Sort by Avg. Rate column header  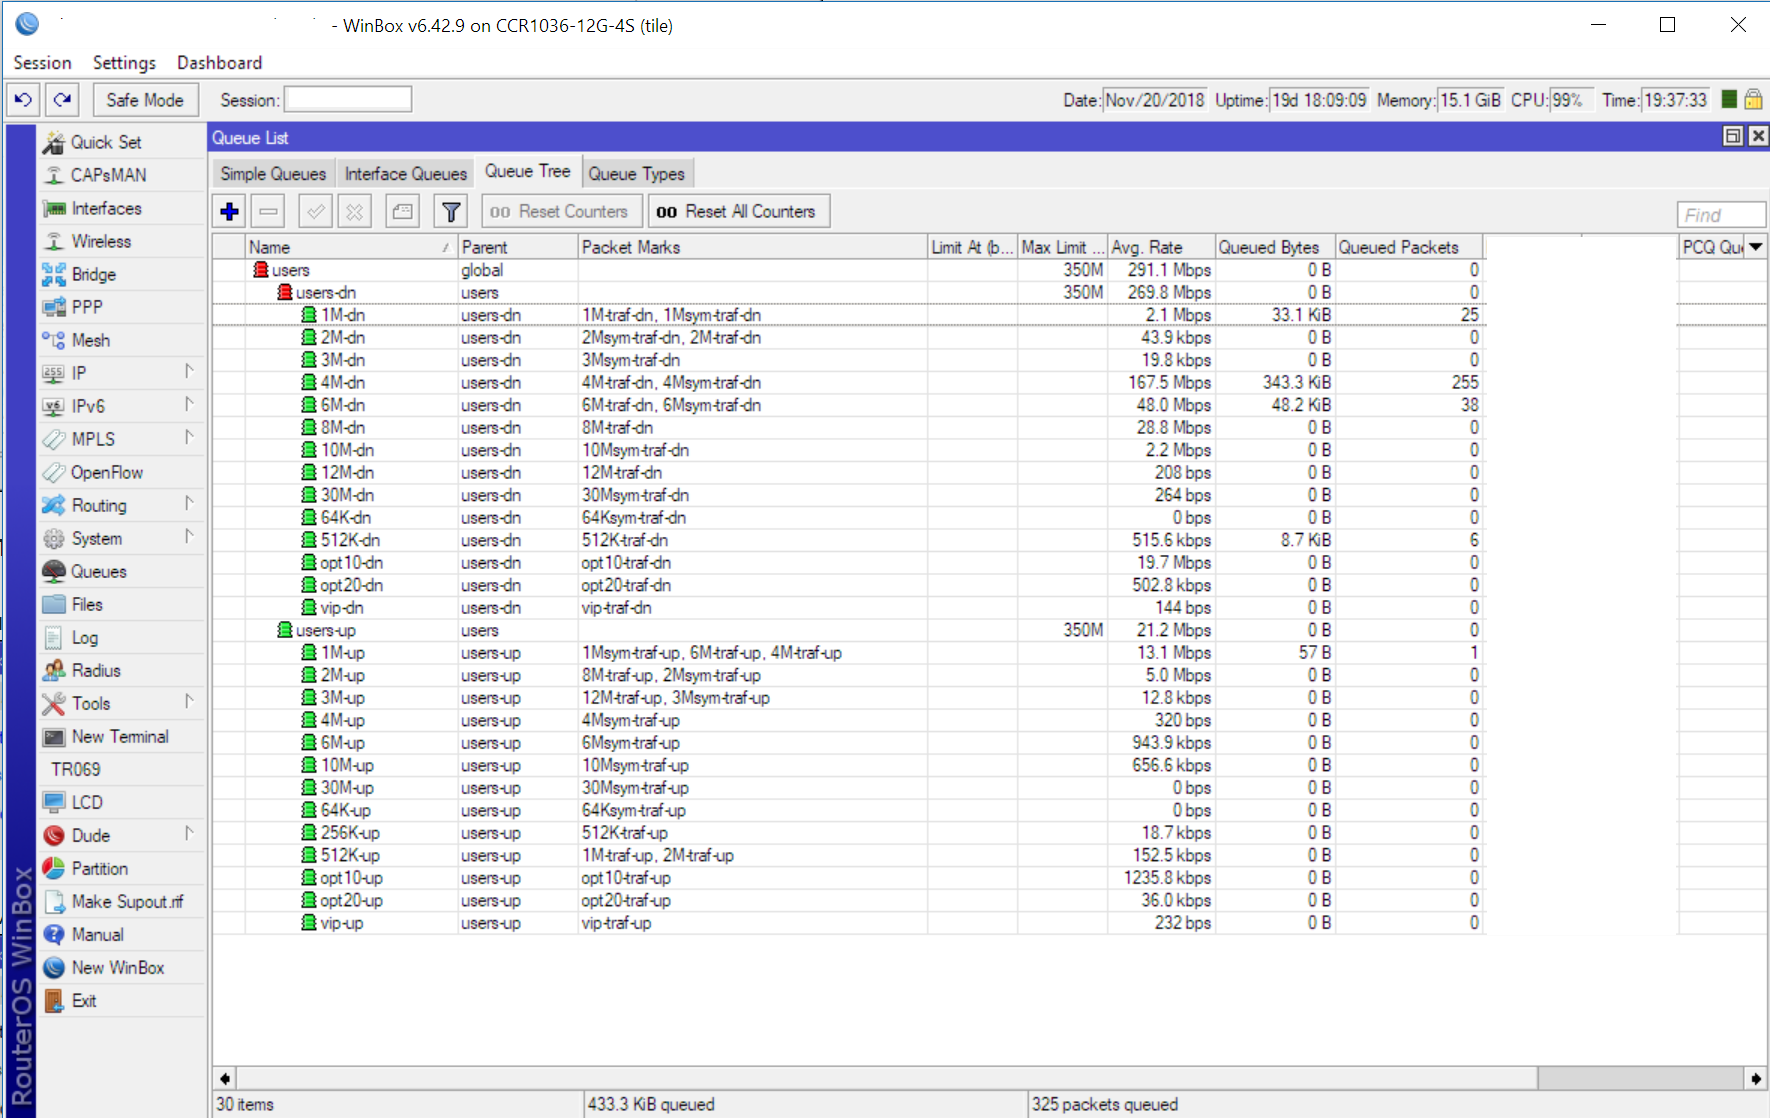click(1161, 247)
